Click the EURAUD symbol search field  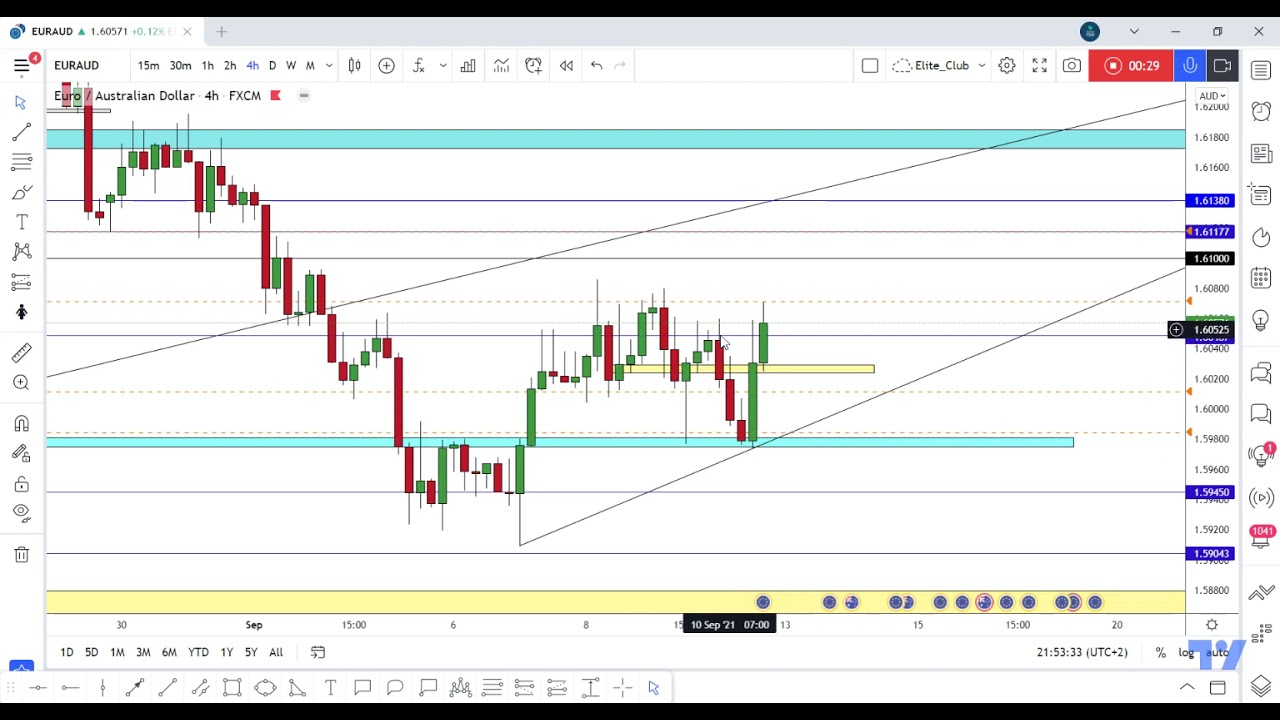coord(77,66)
